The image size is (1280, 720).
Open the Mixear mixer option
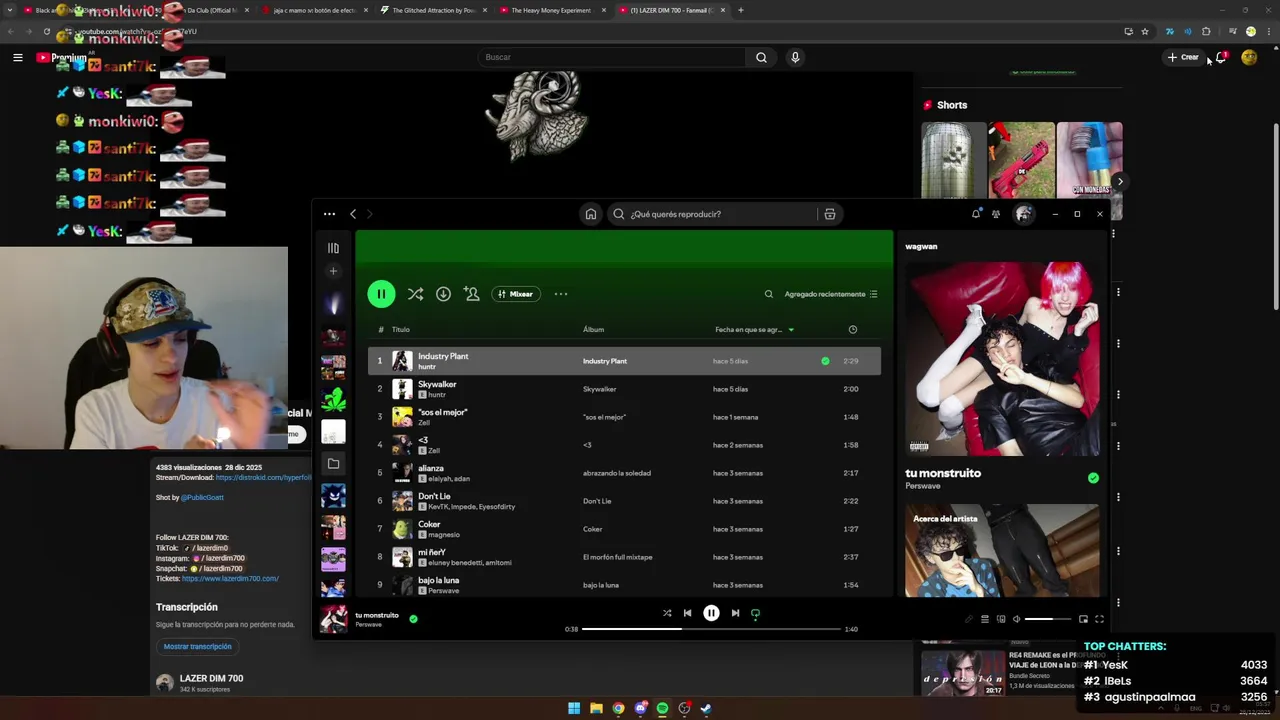(x=516, y=294)
